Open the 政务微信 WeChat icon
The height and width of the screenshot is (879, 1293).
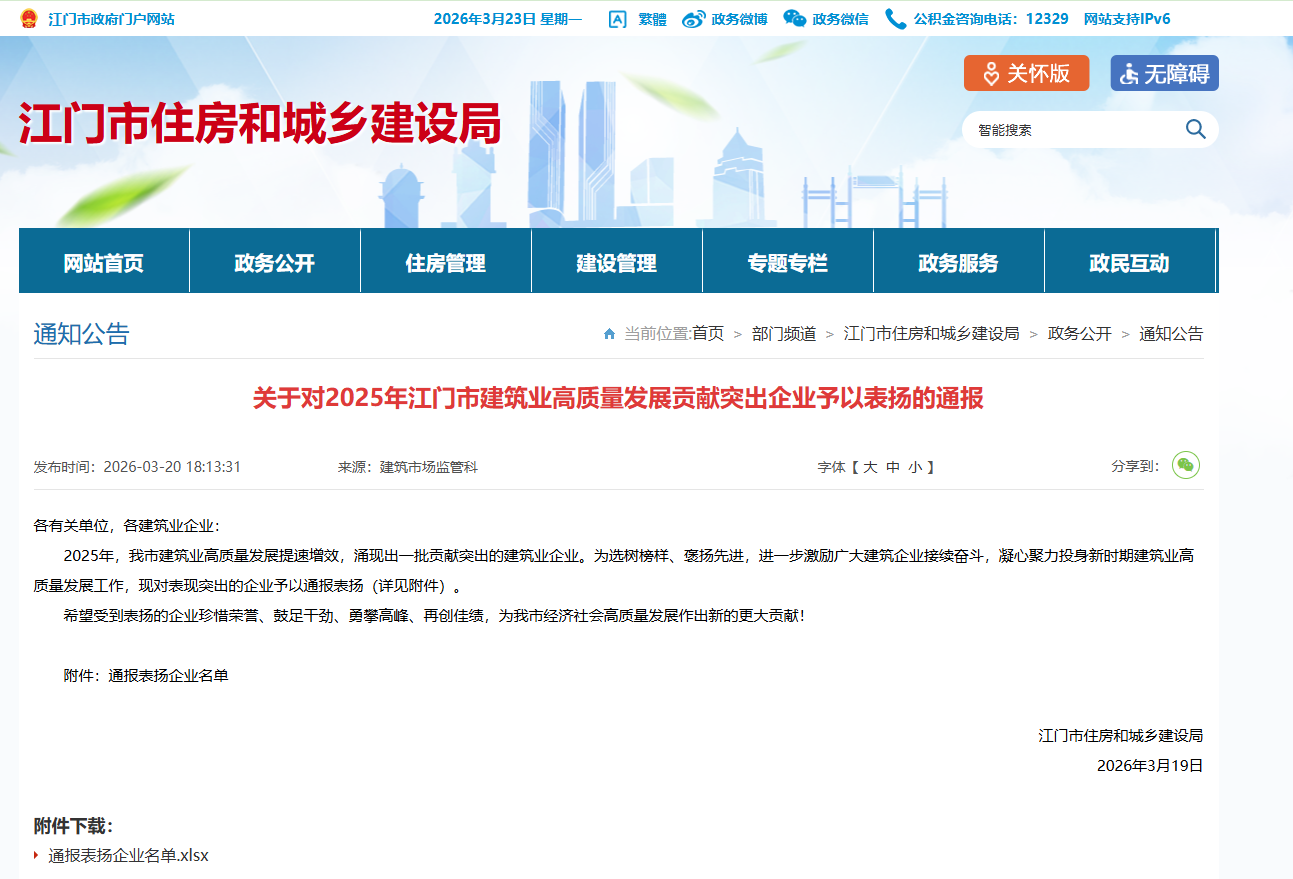coord(795,18)
